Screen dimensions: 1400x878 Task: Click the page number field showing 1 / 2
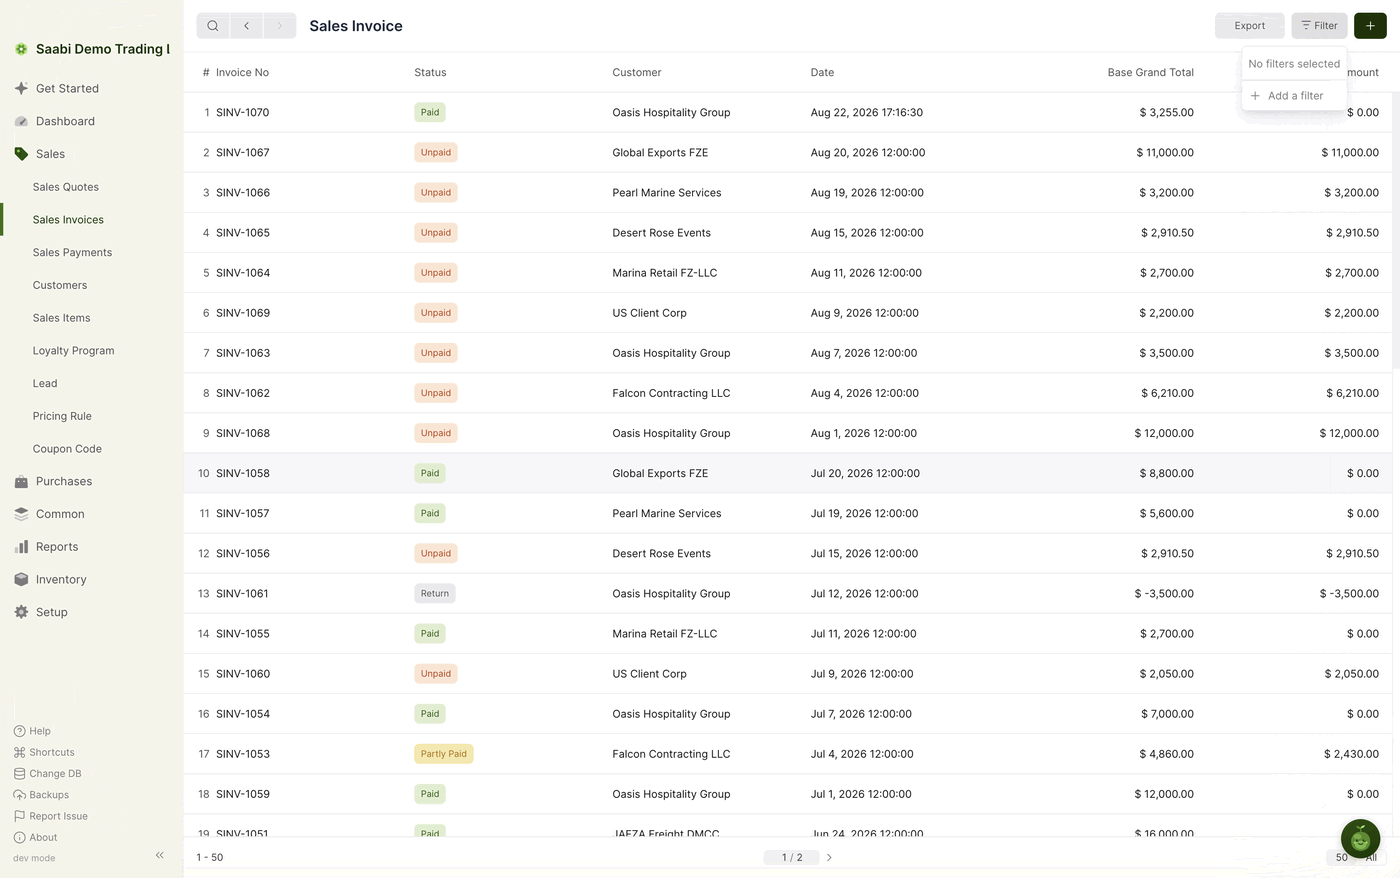(x=792, y=857)
